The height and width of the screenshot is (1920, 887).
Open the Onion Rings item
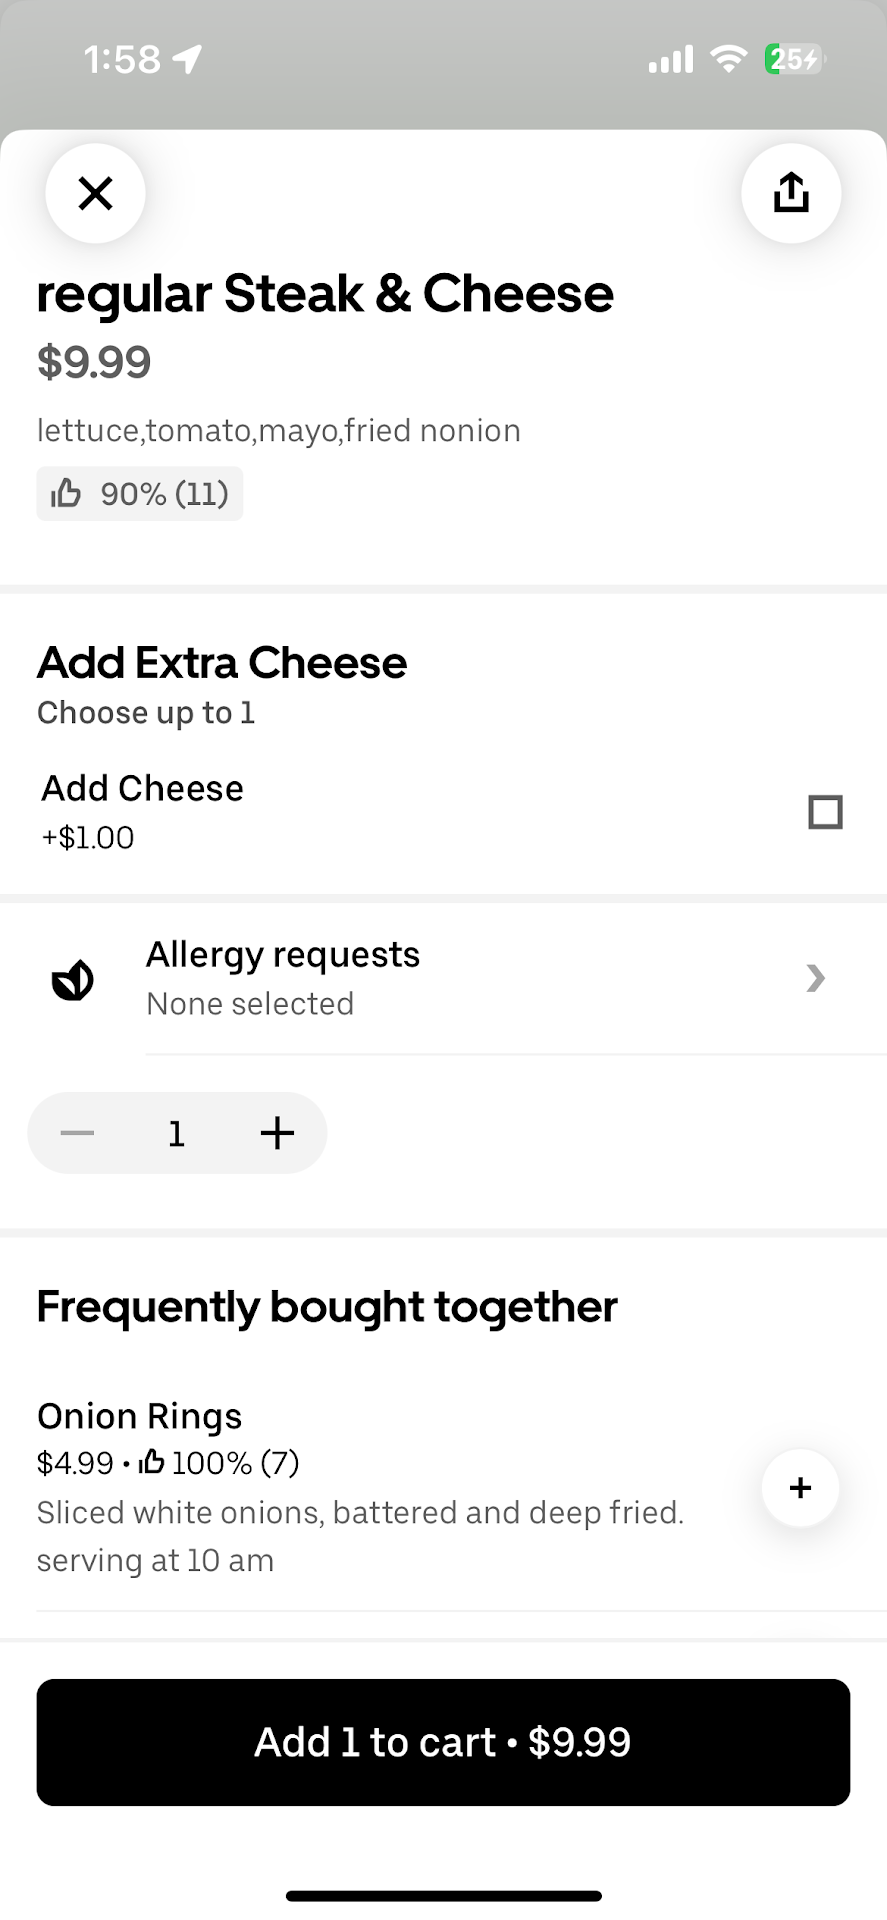[140, 1416]
